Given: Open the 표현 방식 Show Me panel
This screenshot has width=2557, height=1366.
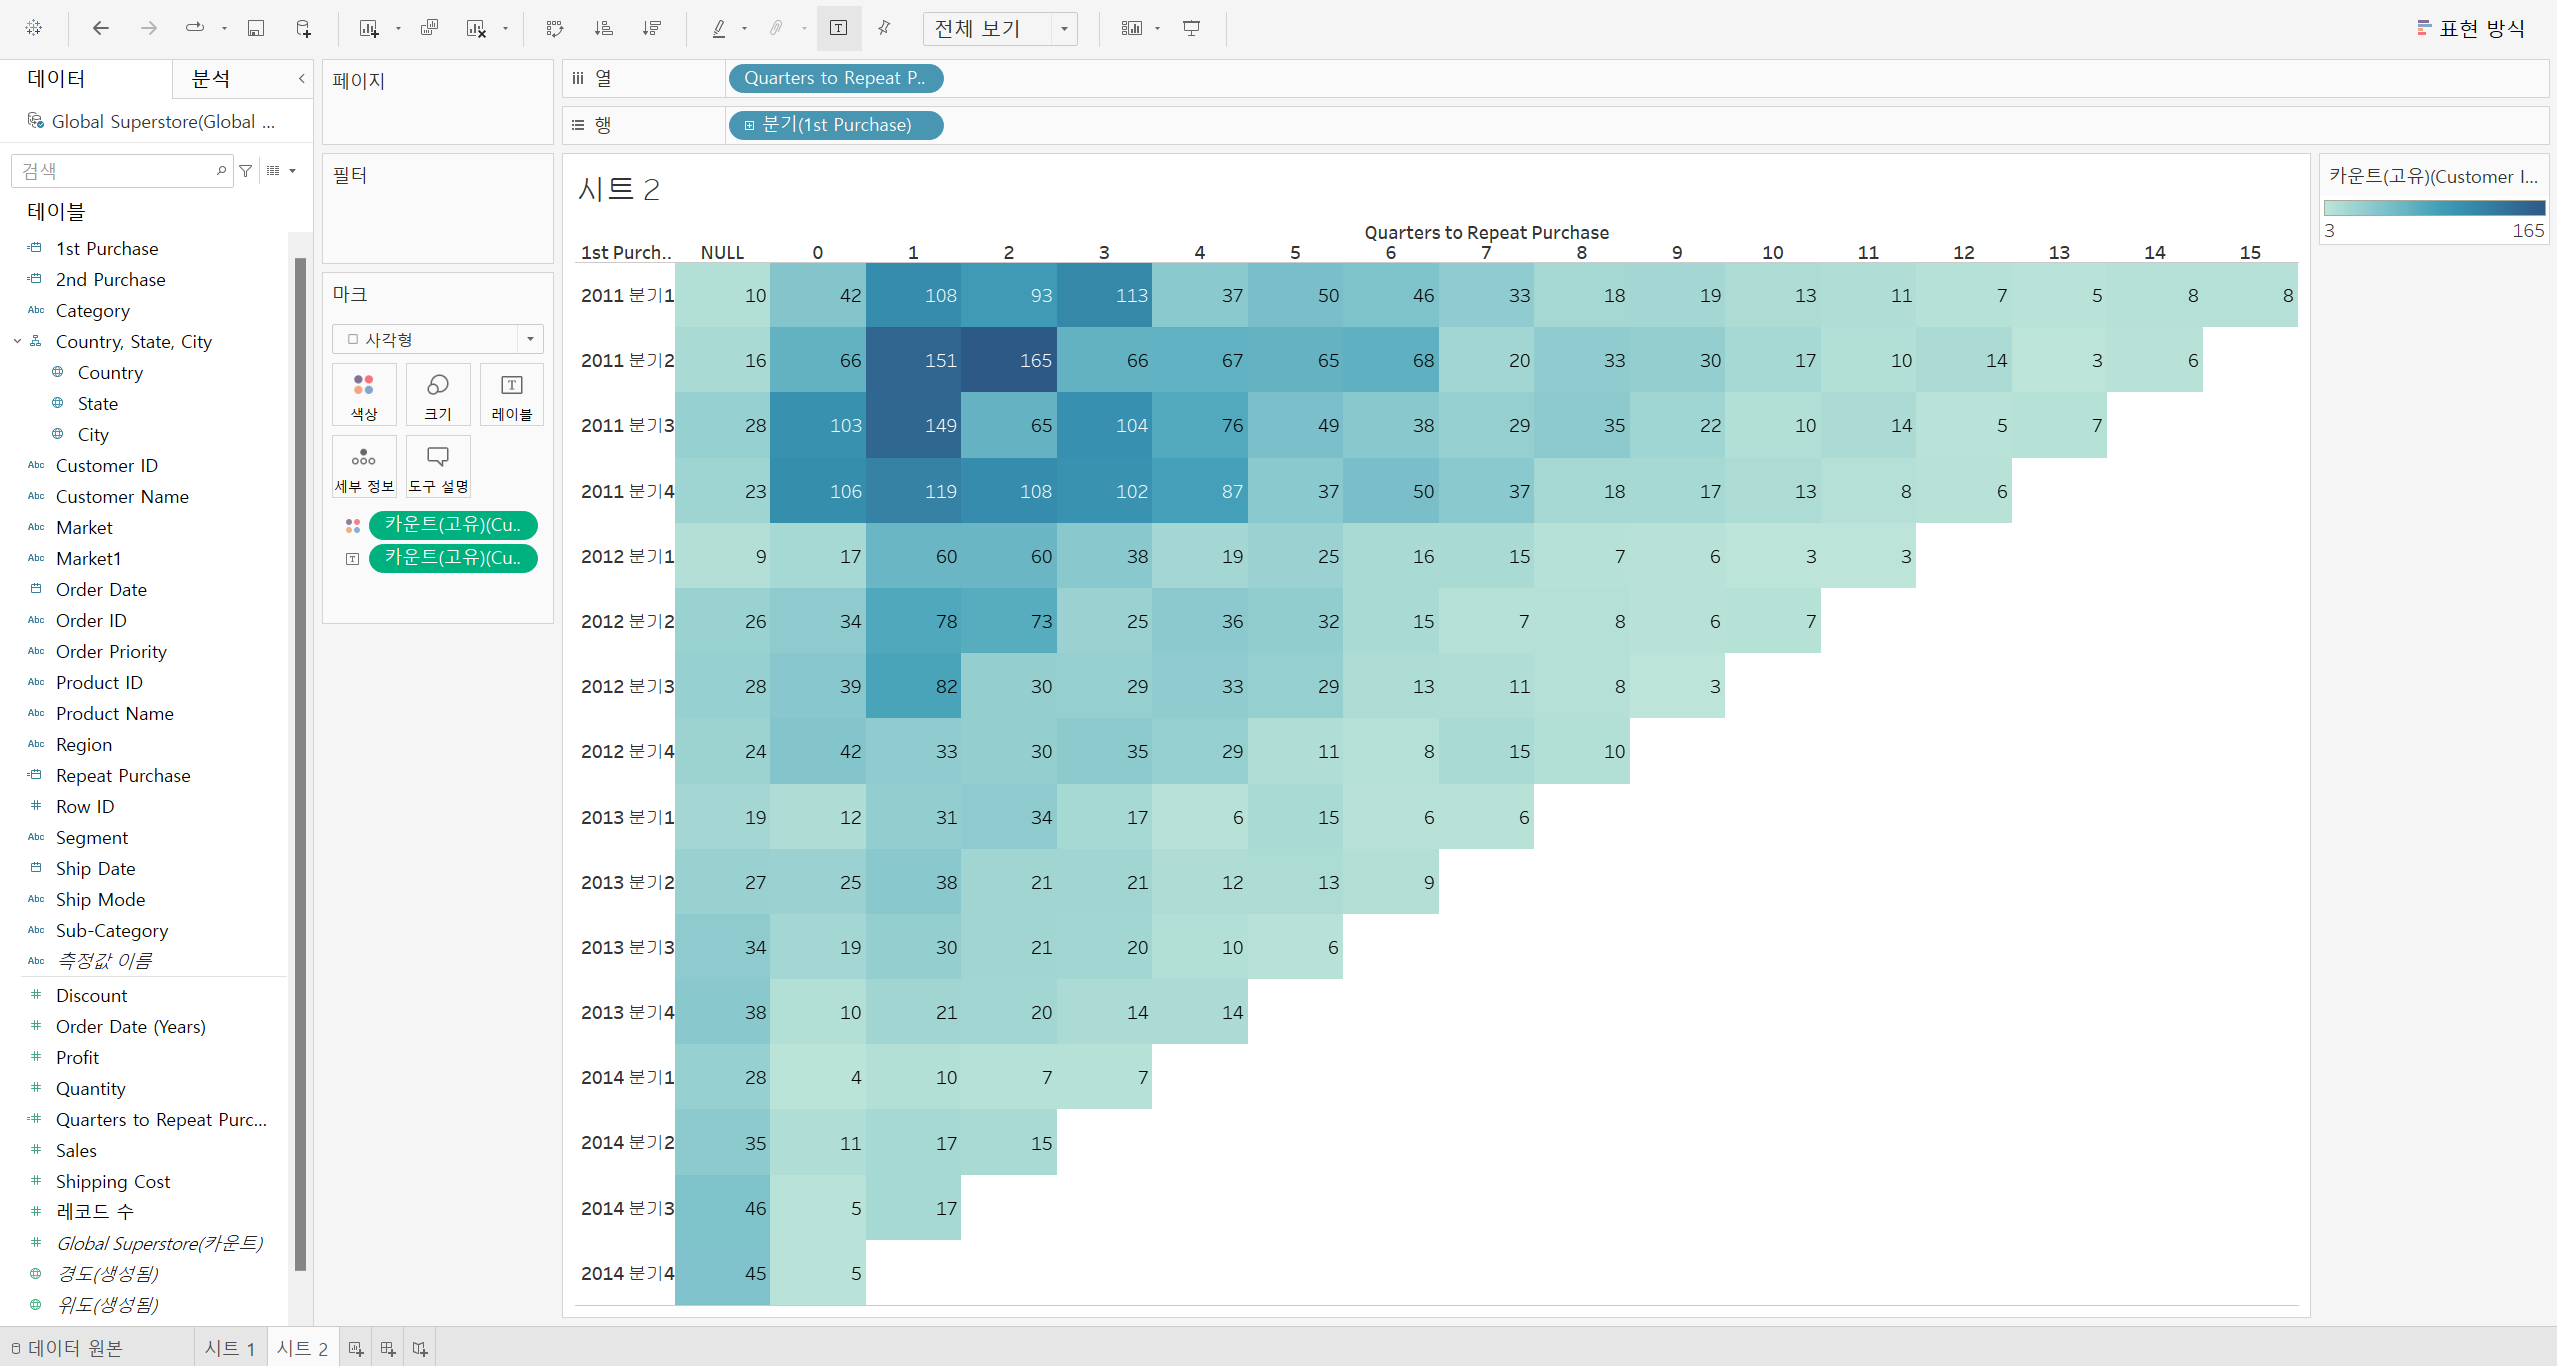Looking at the screenshot, I should tap(2470, 28).
